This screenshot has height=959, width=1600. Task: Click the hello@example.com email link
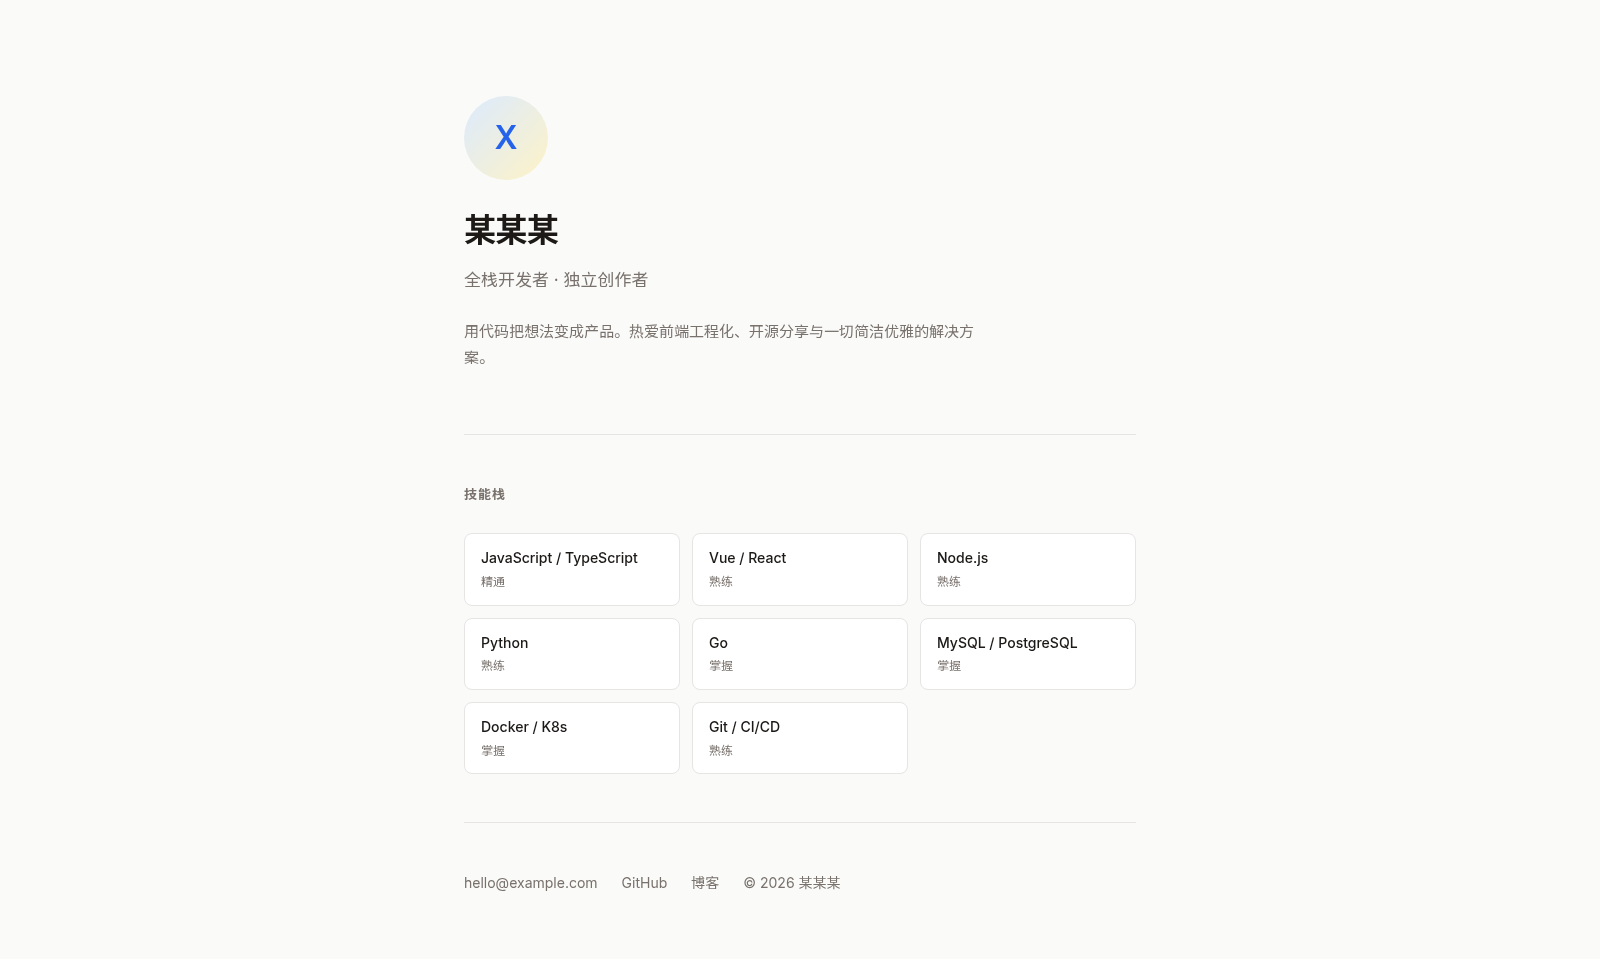coord(531,883)
